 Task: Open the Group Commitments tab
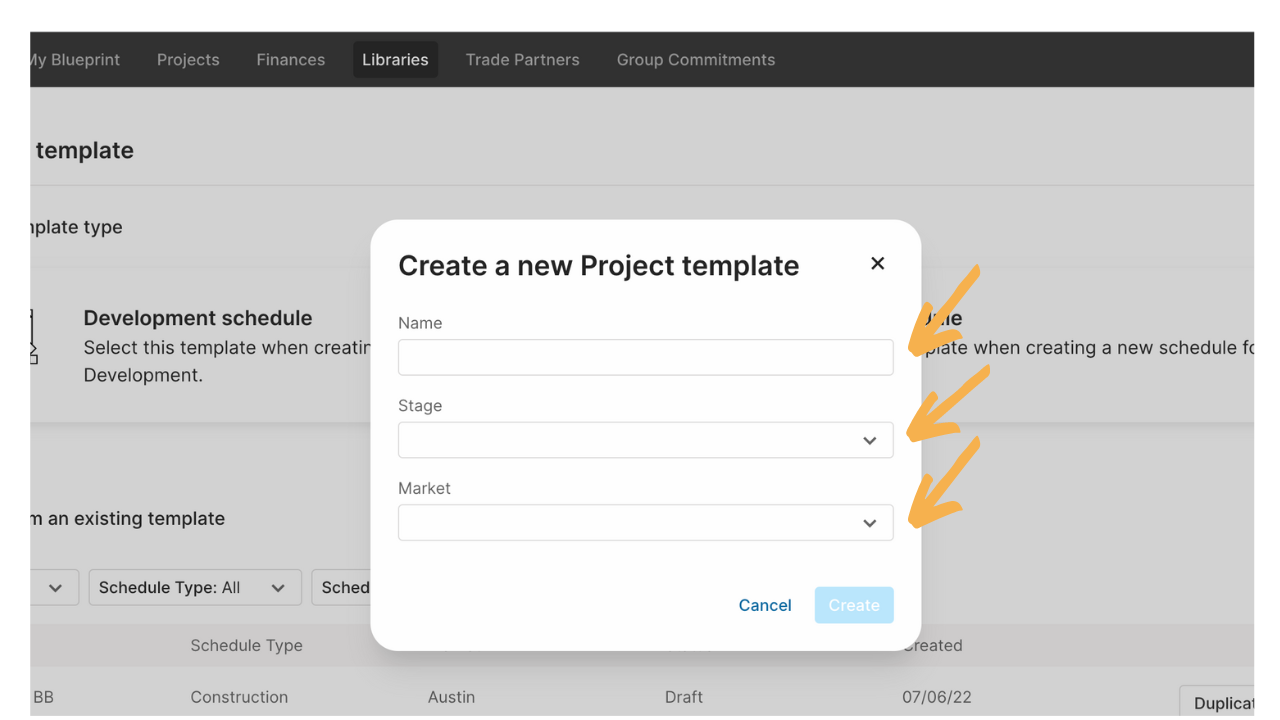[x=696, y=60]
